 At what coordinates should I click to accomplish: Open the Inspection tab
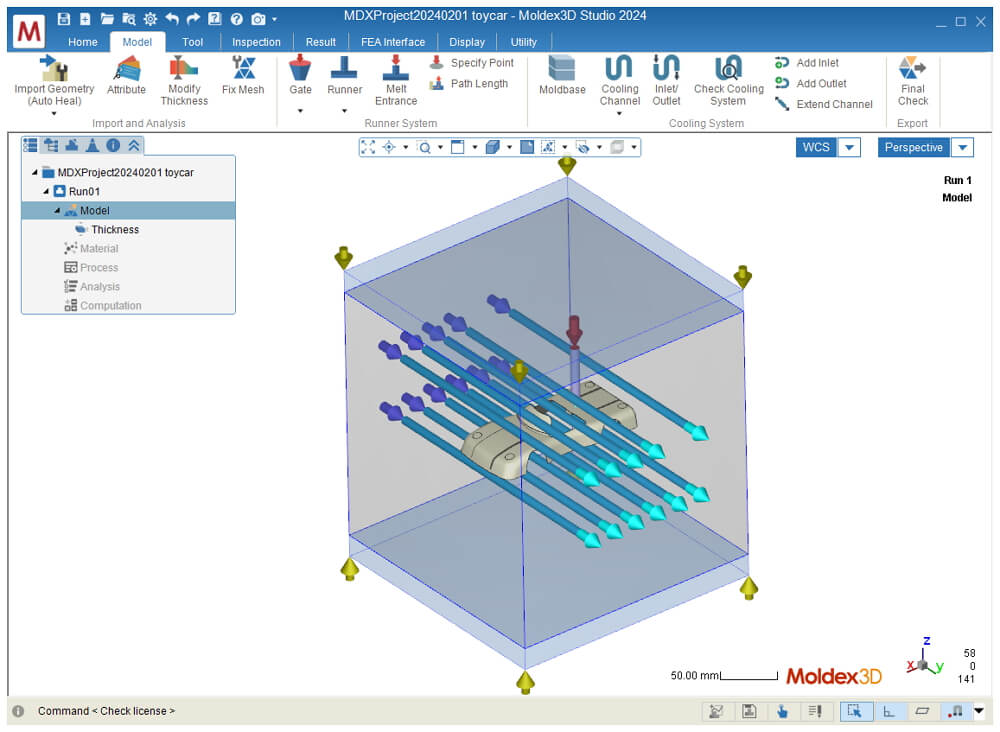coord(256,42)
